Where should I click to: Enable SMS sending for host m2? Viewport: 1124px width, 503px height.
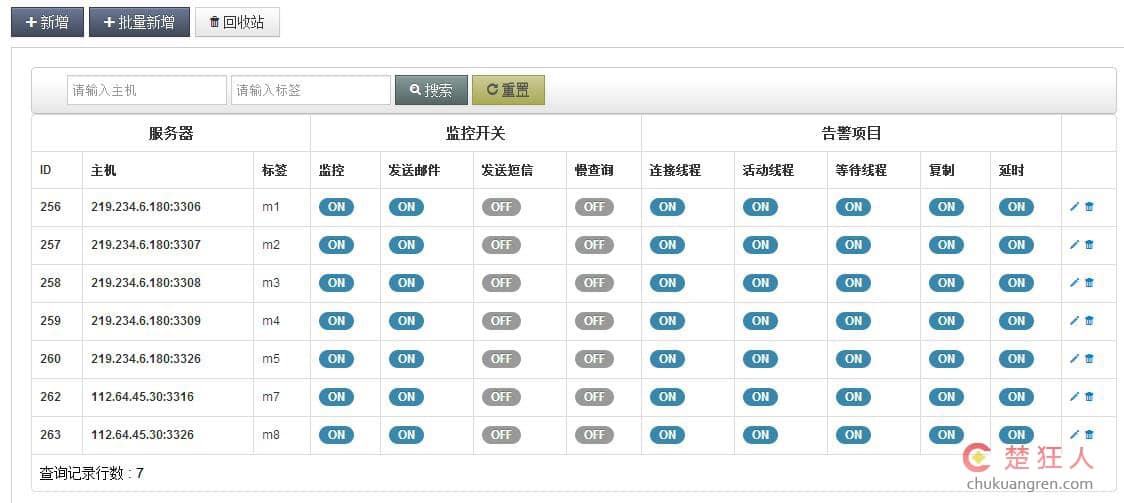tap(500, 245)
